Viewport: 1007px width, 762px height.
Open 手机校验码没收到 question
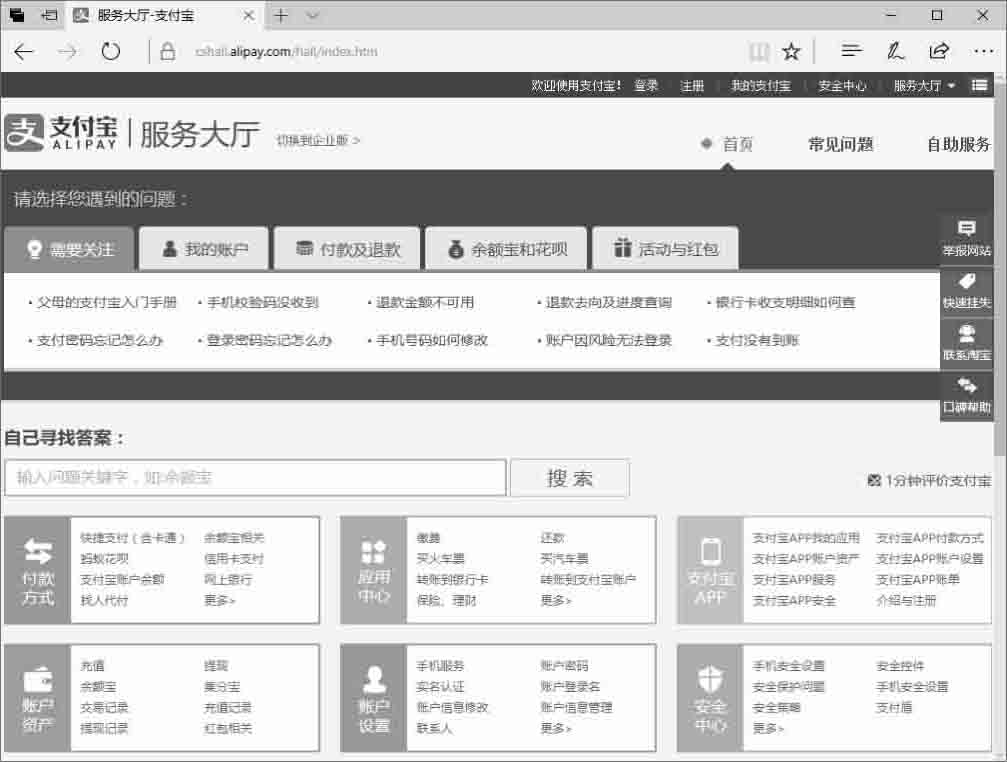(263, 302)
